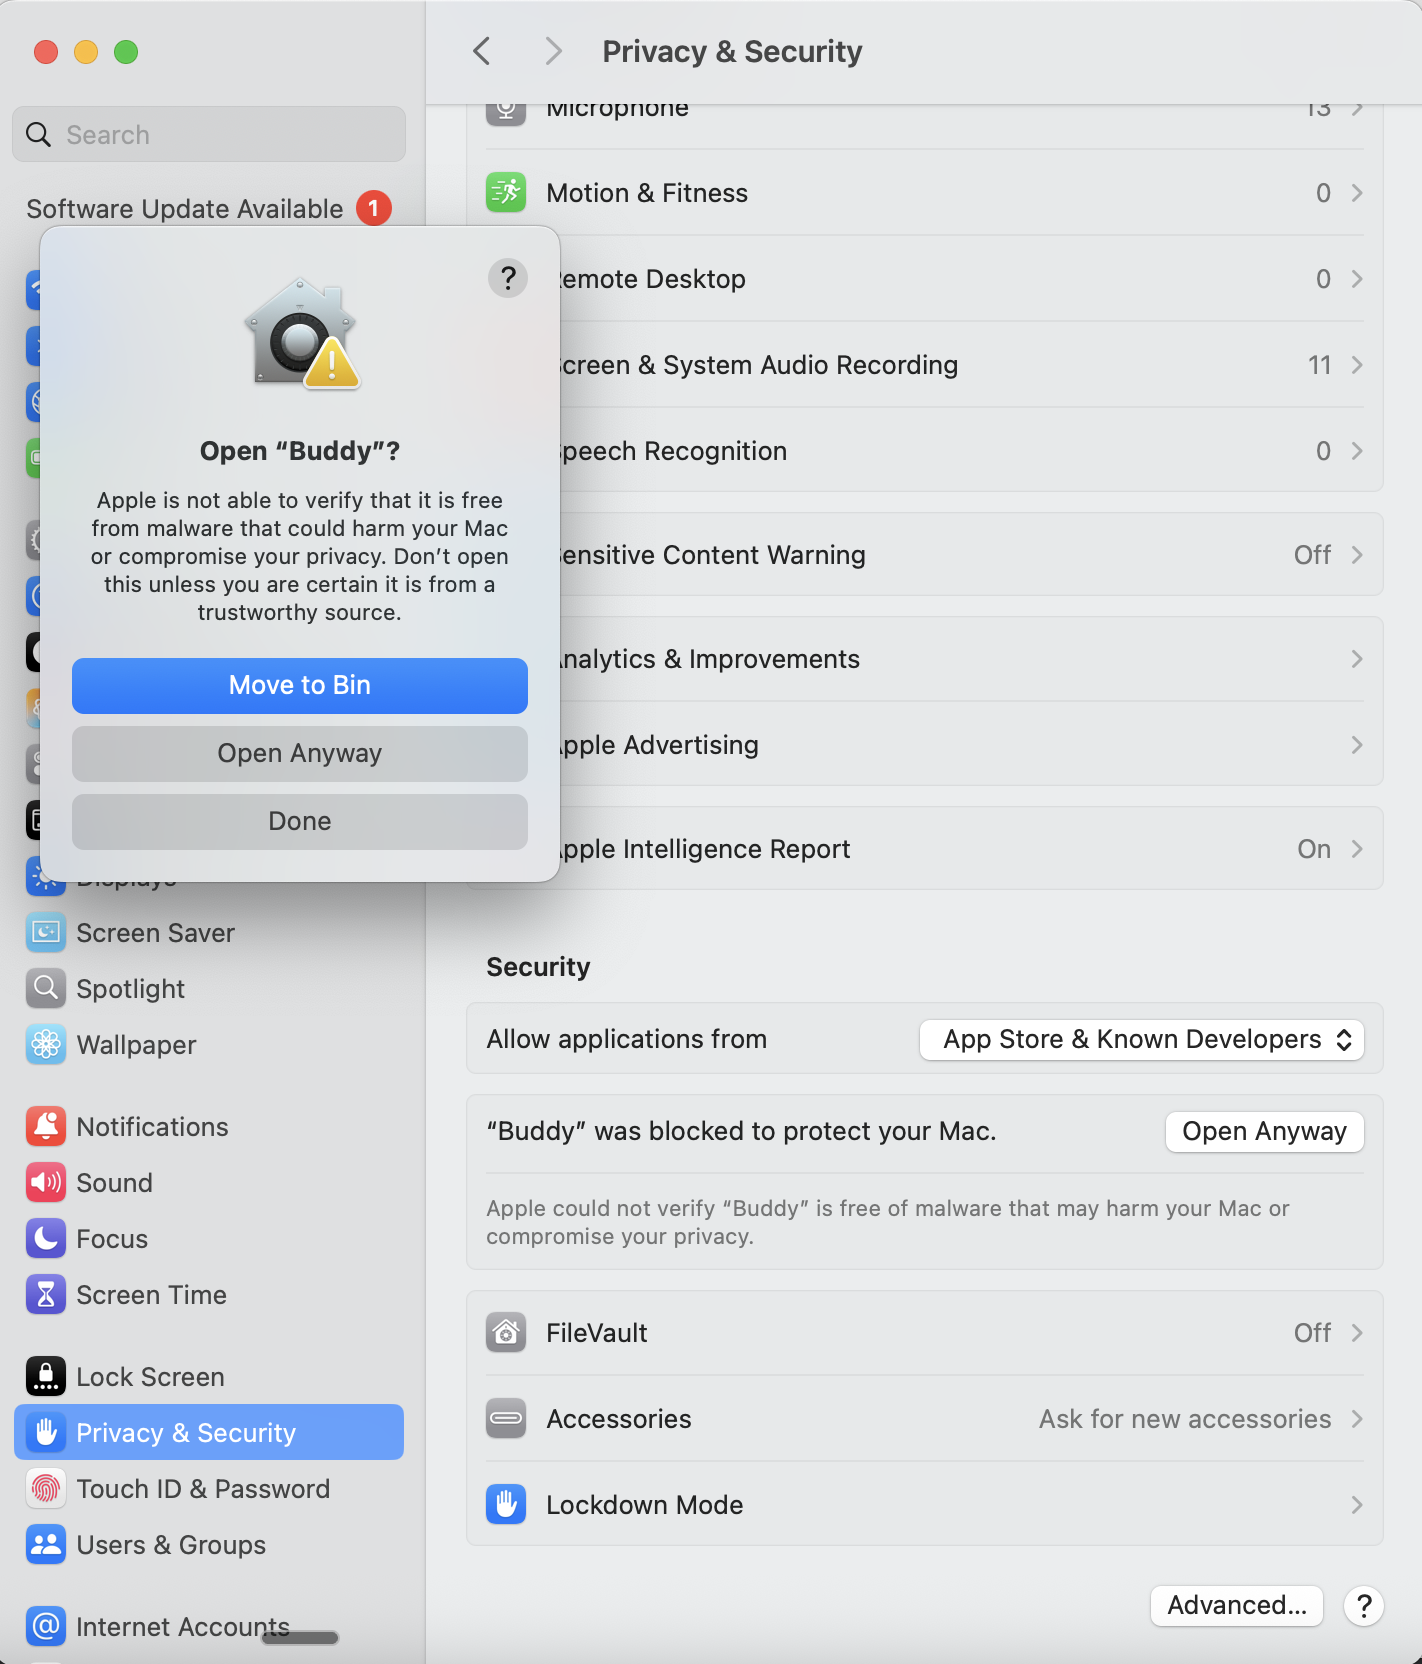Expand the Motion & Fitness row chevron
Image resolution: width=1422 pixels, height=1664 pixels.
click(1357, 192)
